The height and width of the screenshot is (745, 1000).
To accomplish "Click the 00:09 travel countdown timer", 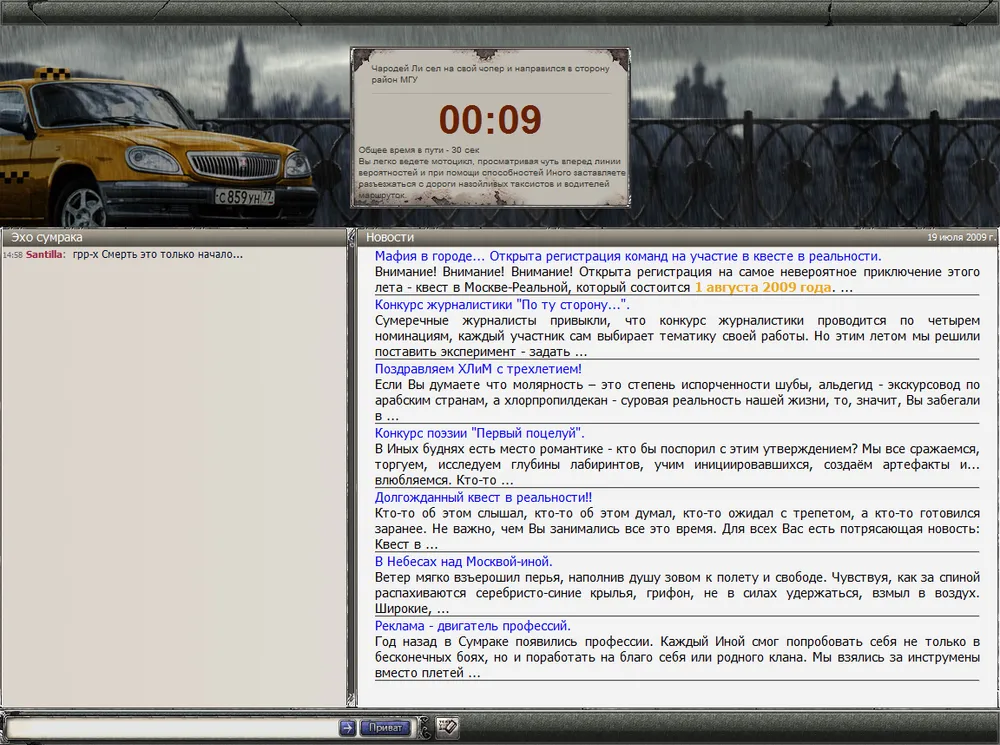I will point(490,120).
